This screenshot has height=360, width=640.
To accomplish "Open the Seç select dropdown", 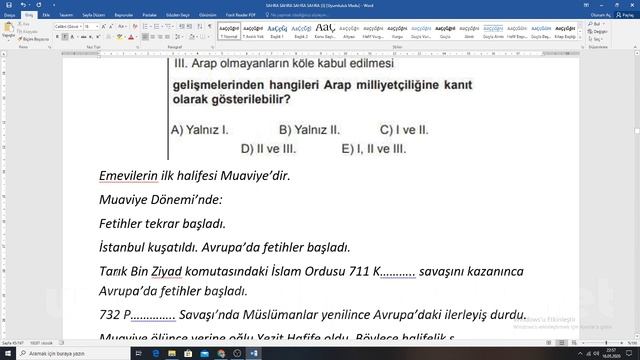I will 596,39.
